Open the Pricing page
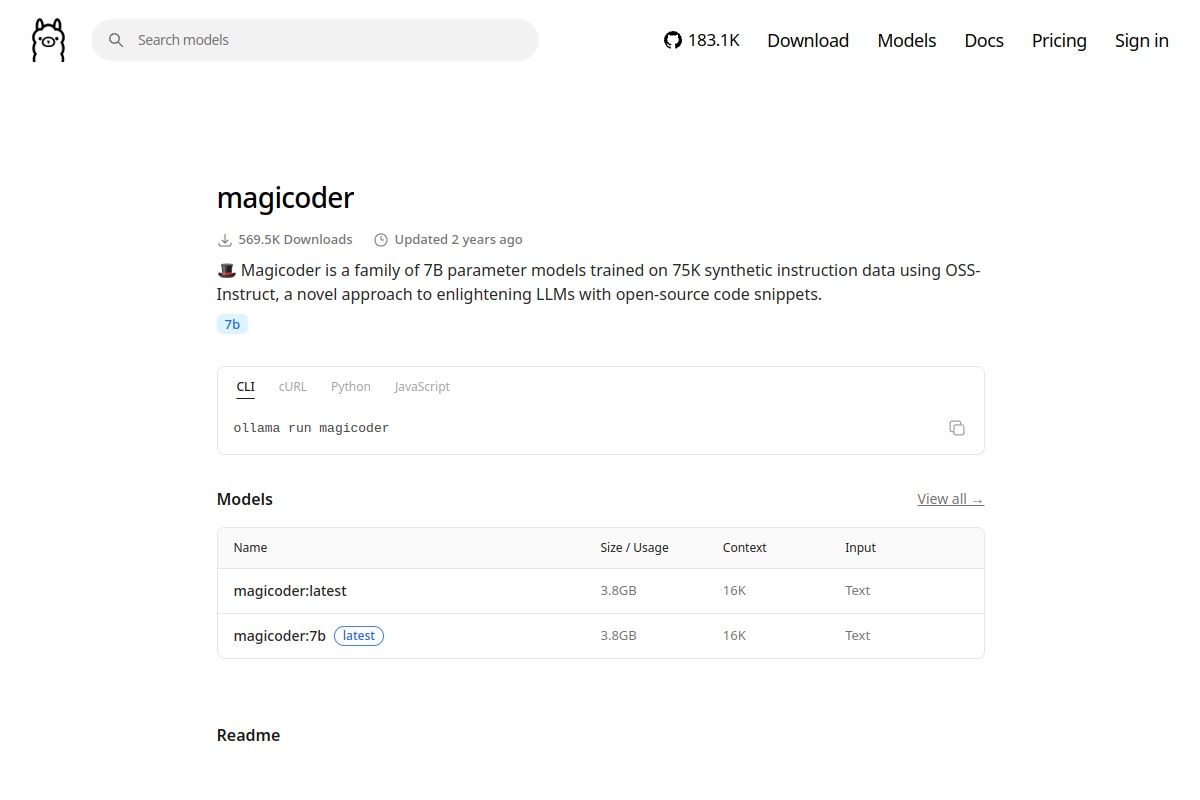Image resolution: width=1200 pixels, height=800 pixels. pos(1059,40)
